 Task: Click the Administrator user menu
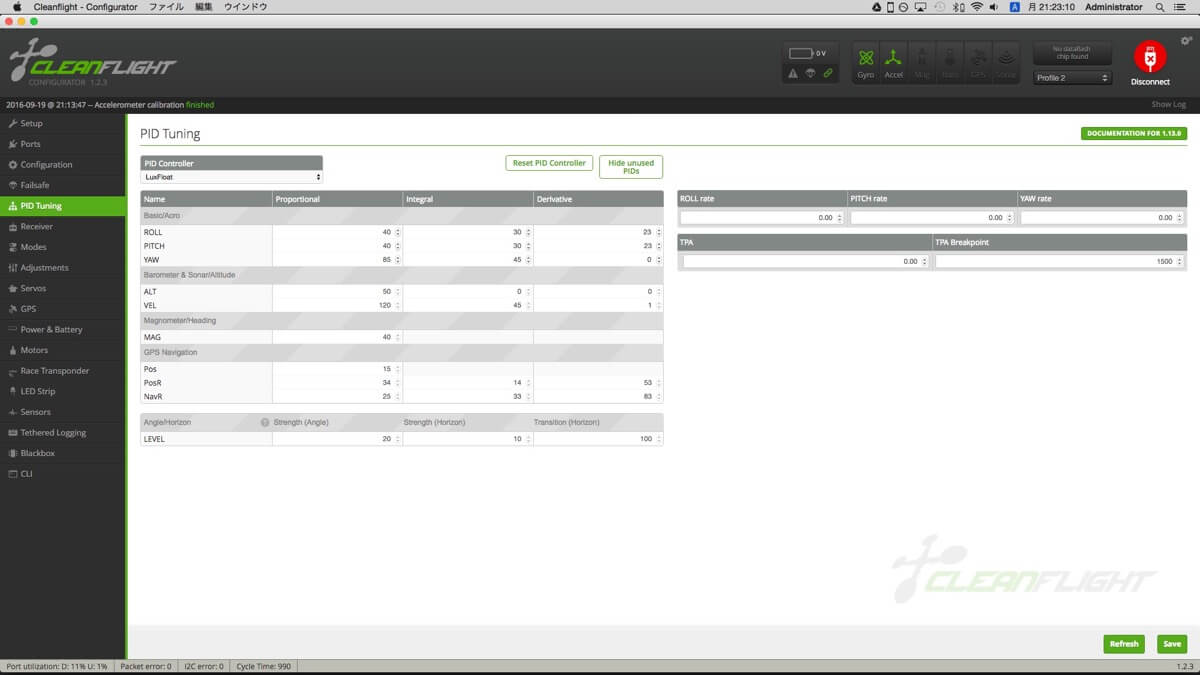[x=1113, y=7]
